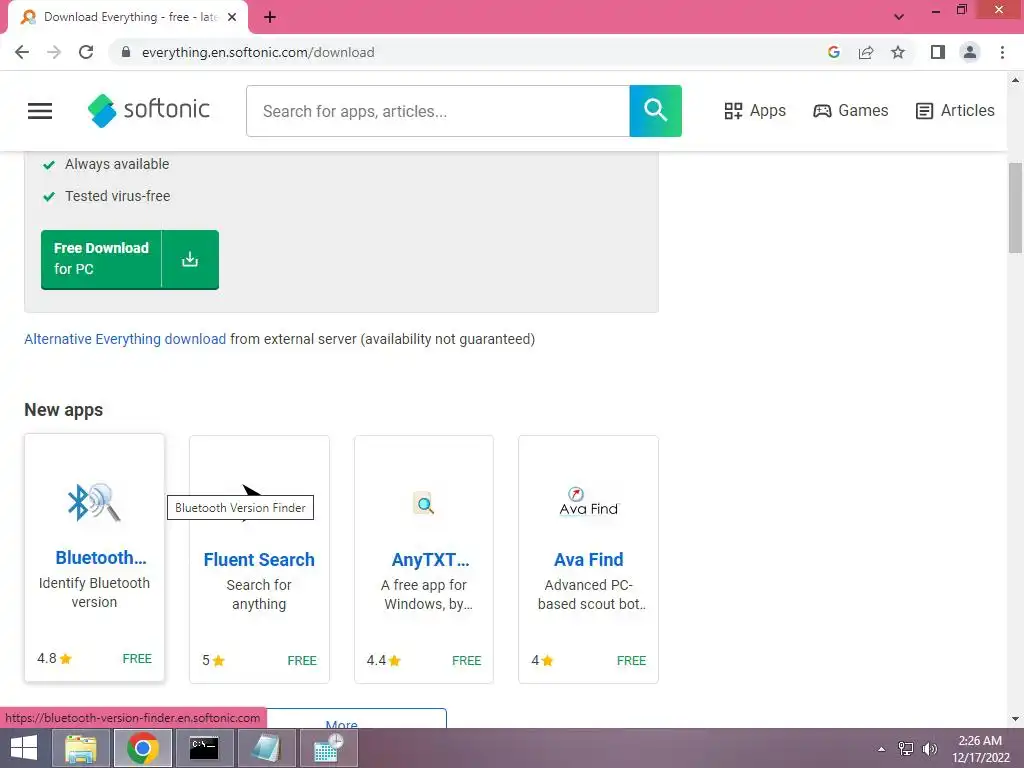Click the FREE label on Fluent Search card

pos(302,660)
